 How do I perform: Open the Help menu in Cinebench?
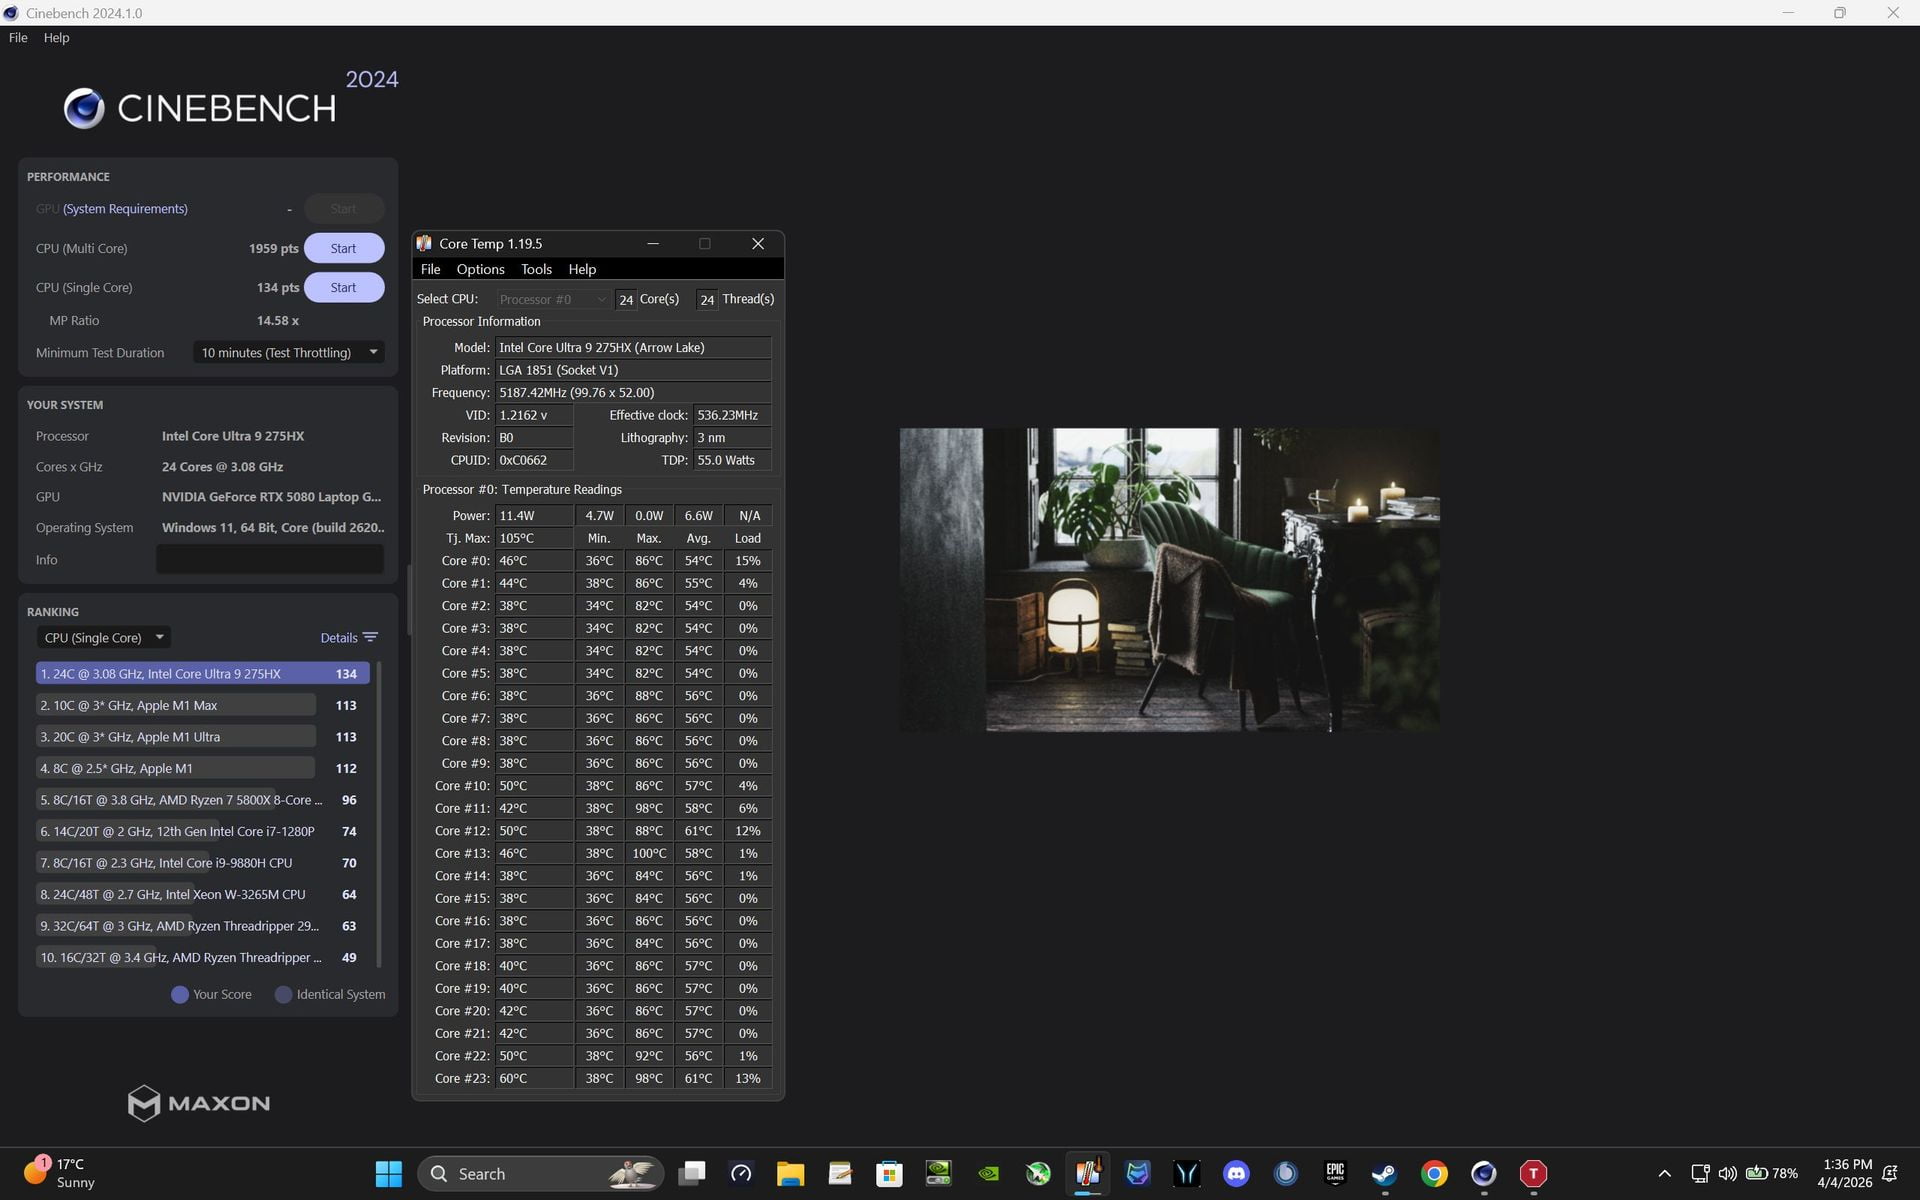(x=56, y=37)
